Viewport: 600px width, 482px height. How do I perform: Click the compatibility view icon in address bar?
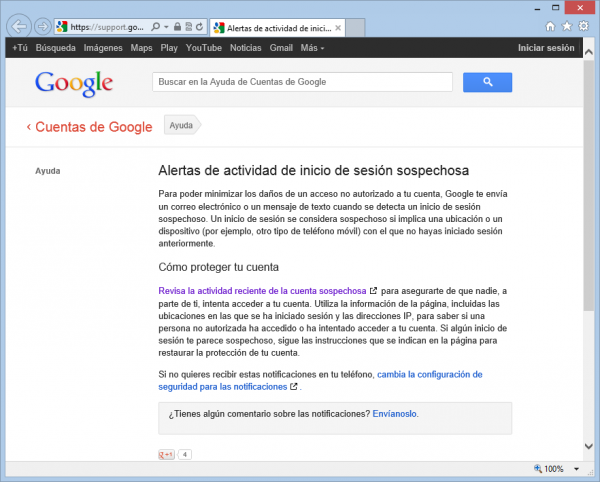point(188,27)
